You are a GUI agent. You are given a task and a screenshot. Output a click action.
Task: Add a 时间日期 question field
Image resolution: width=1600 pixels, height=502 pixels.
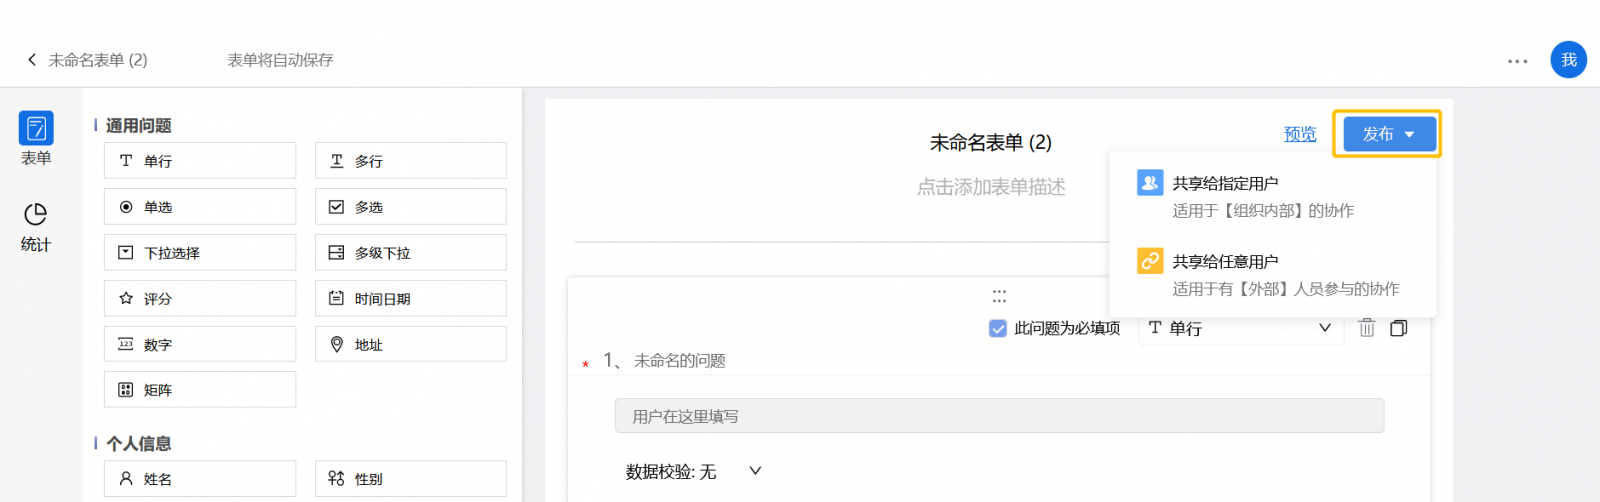410,298
